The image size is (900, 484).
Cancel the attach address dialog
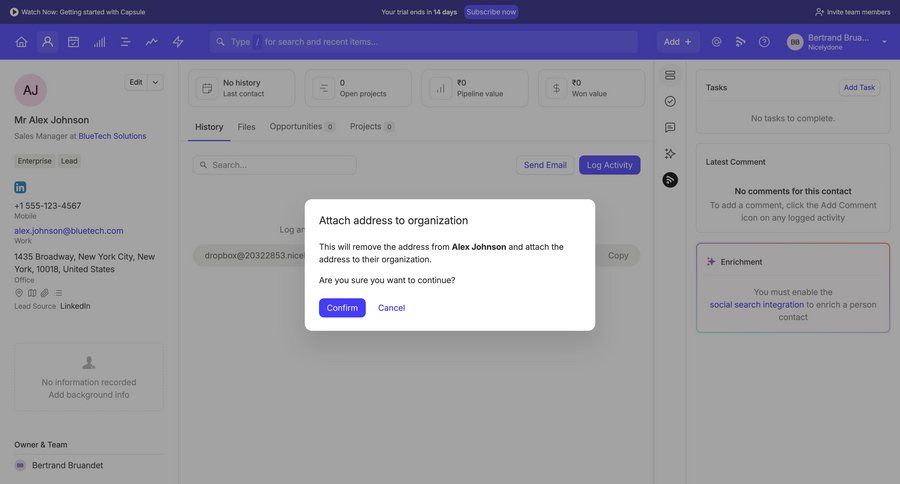[x=391, y=308]
